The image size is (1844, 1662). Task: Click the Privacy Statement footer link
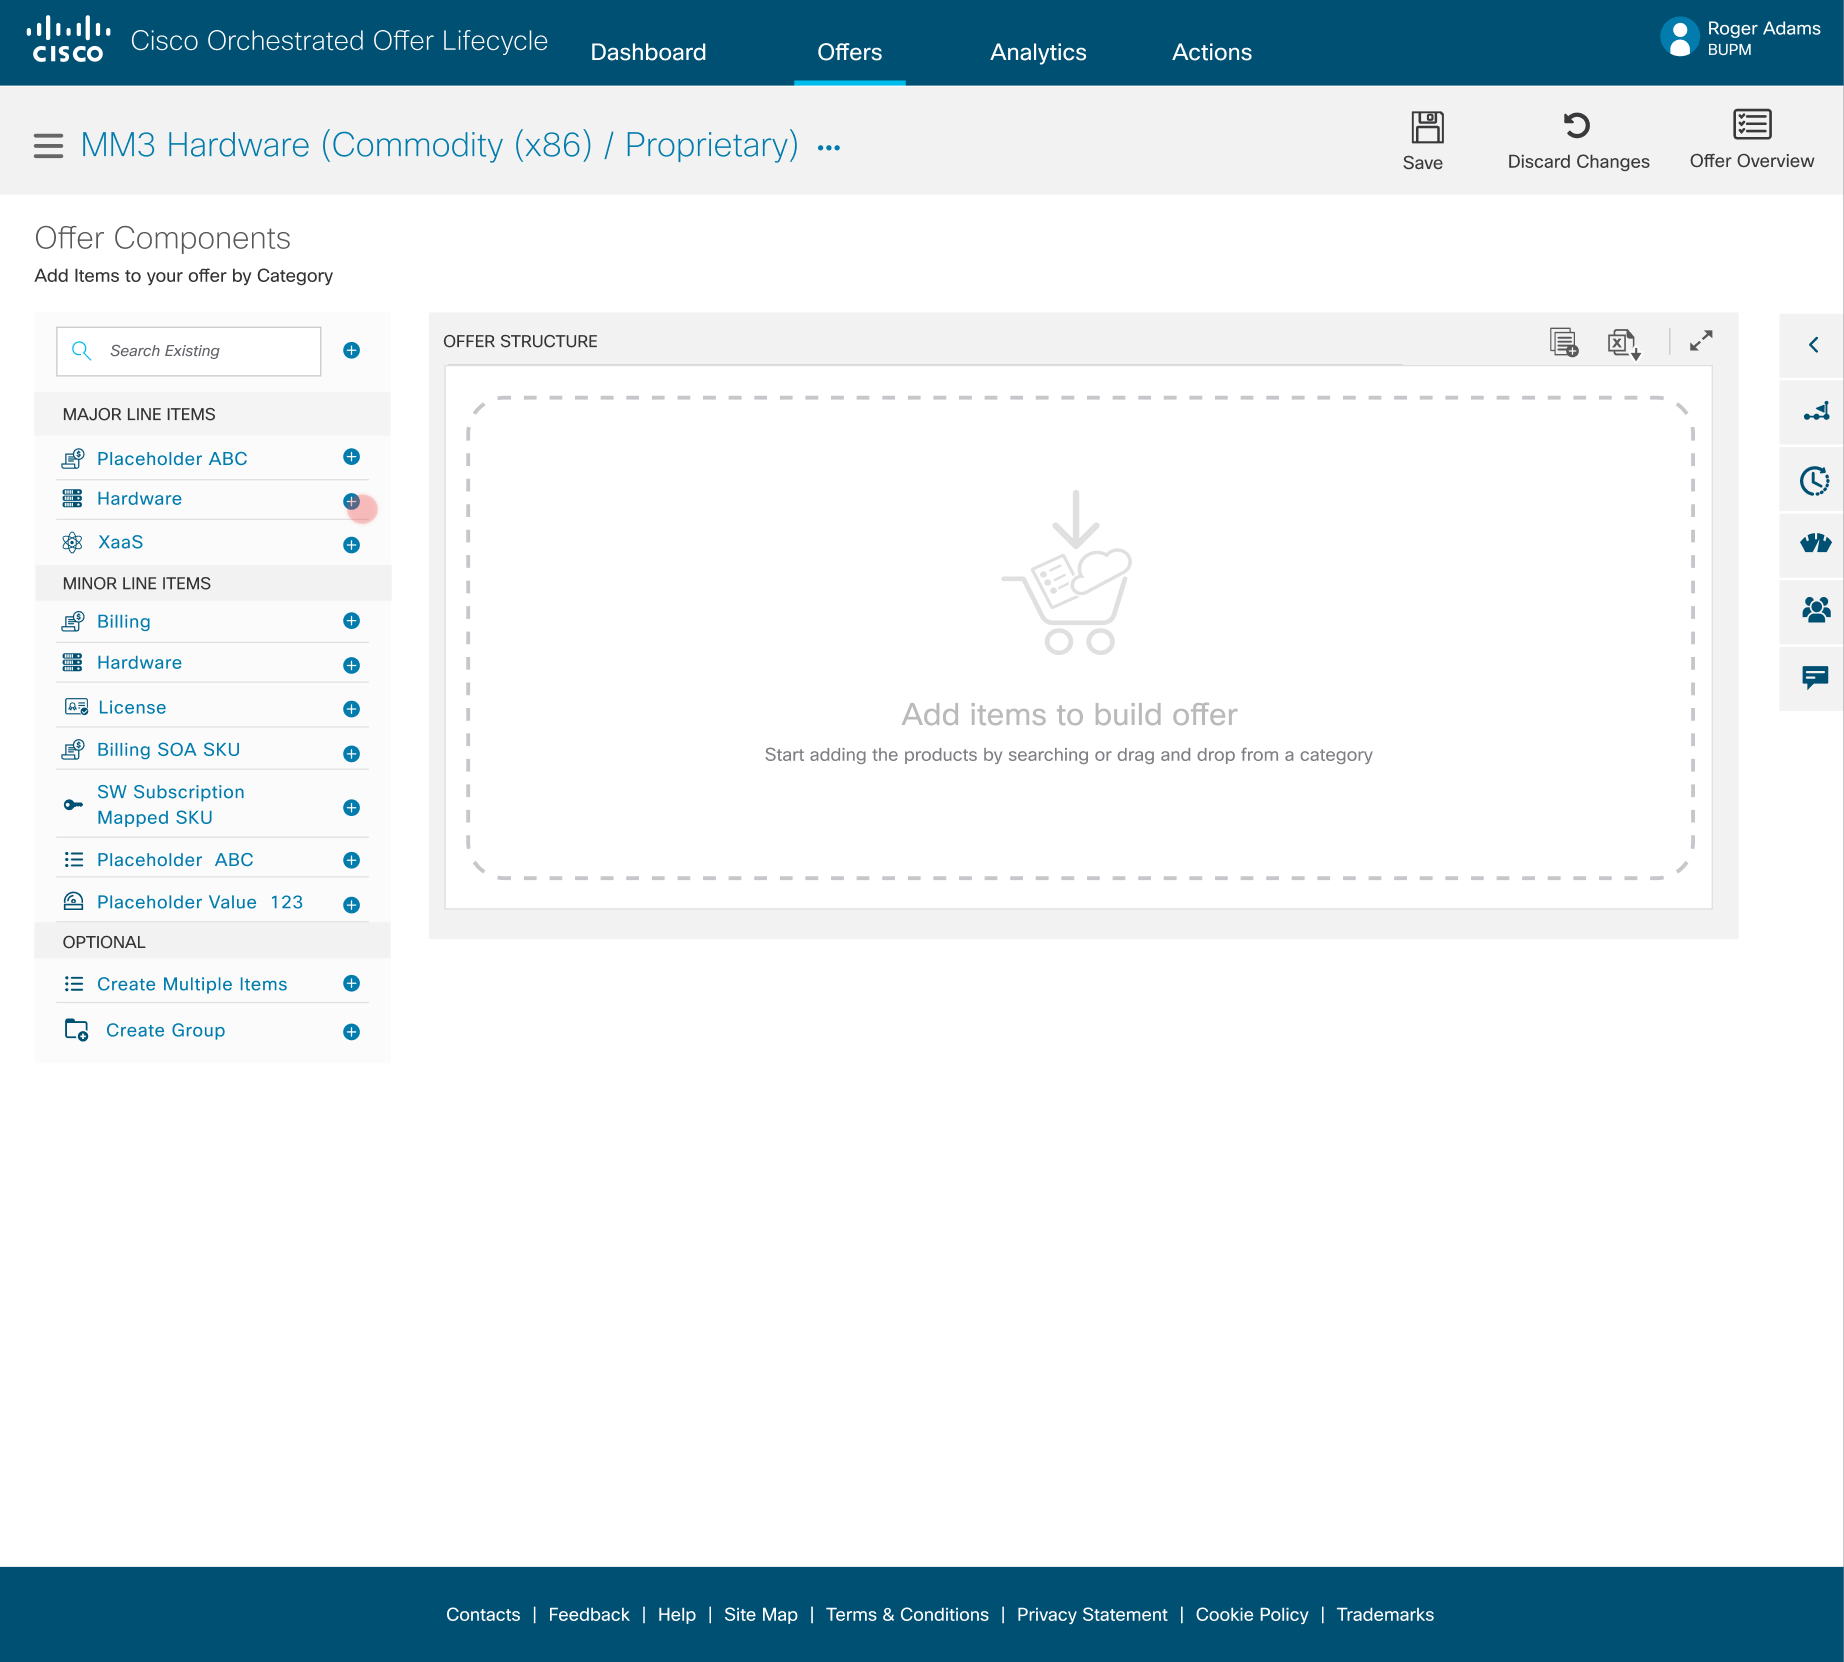point(1091,1614)
